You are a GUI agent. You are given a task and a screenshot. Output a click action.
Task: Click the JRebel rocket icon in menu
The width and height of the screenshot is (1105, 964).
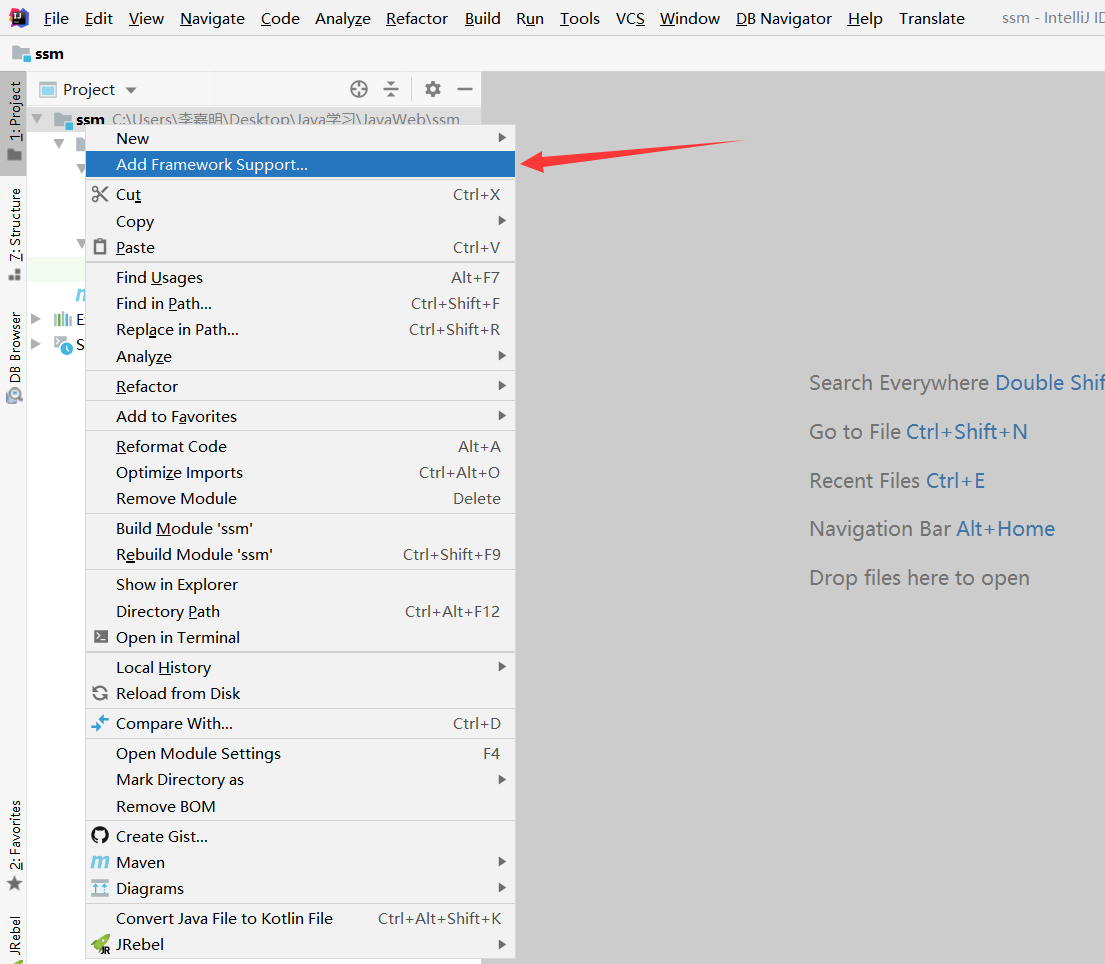point(101,944)
